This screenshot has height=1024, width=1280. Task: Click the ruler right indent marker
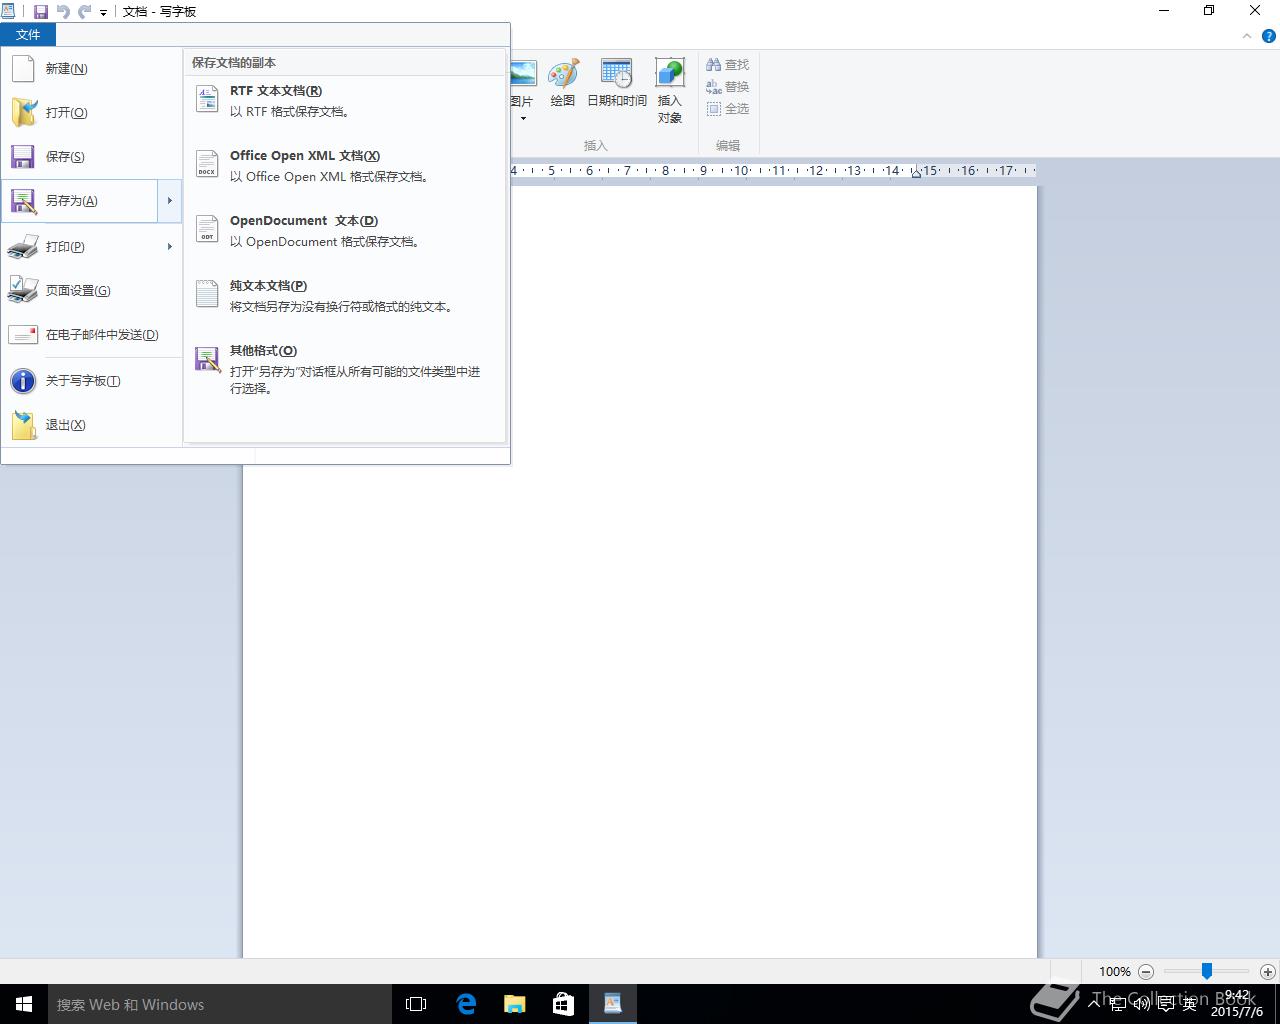coord(916,174)
